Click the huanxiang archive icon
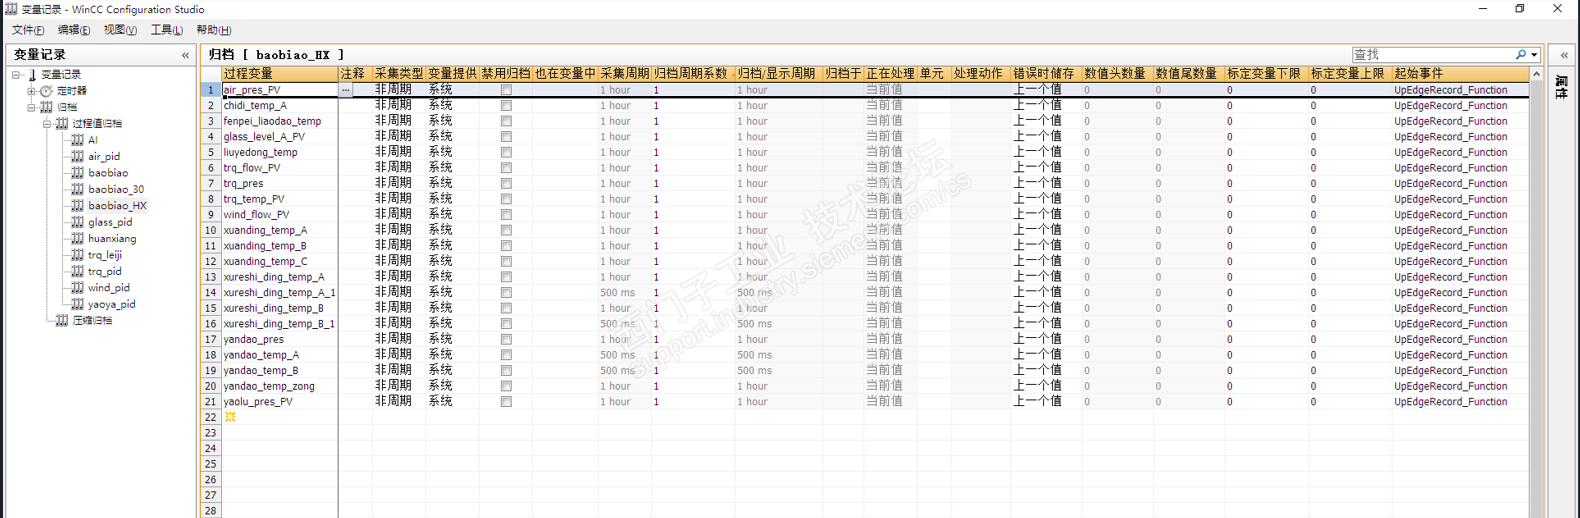1580x518 pixels. 77,238
